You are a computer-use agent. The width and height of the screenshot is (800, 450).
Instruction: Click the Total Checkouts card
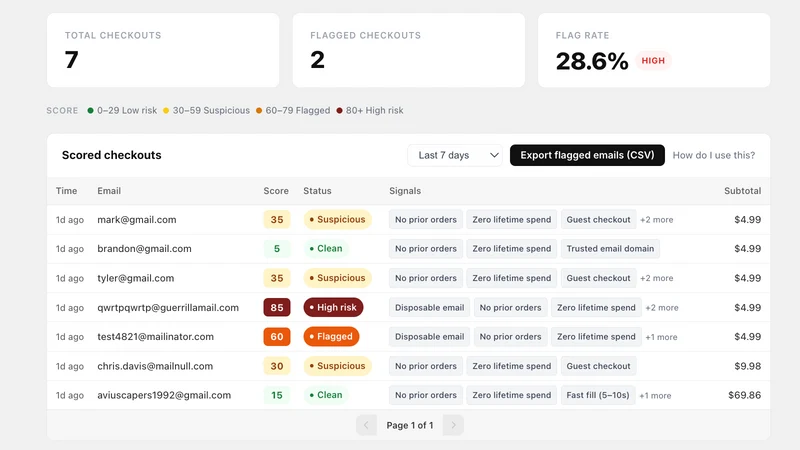(x=163, y=50)
